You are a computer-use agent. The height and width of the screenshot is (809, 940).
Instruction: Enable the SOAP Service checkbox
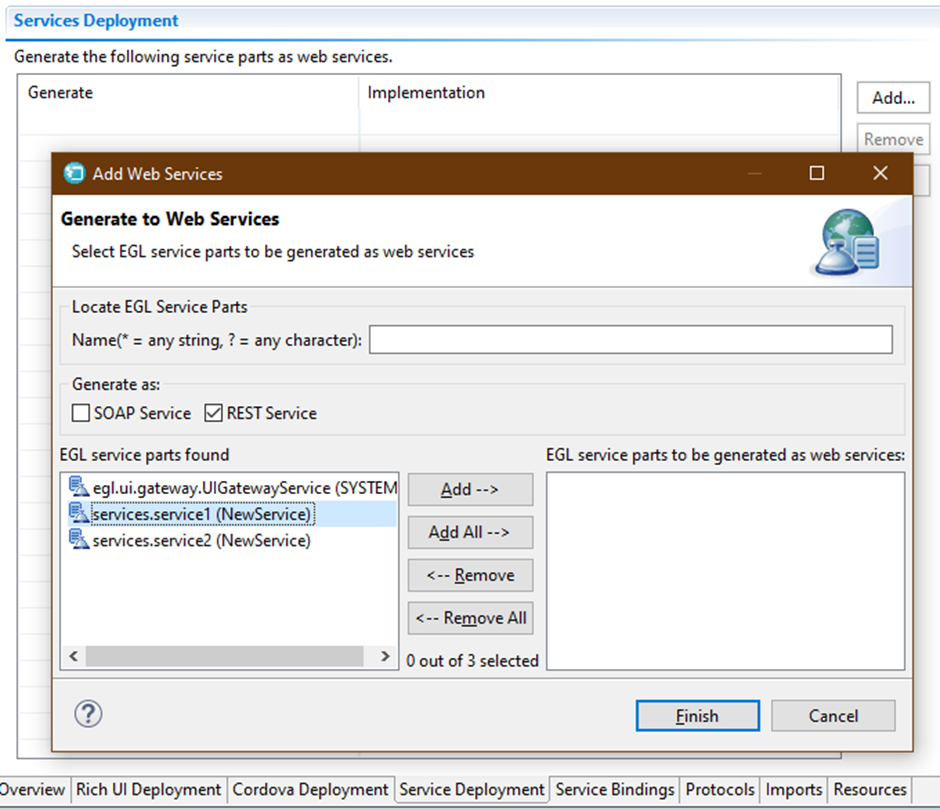tap(80, 413)
